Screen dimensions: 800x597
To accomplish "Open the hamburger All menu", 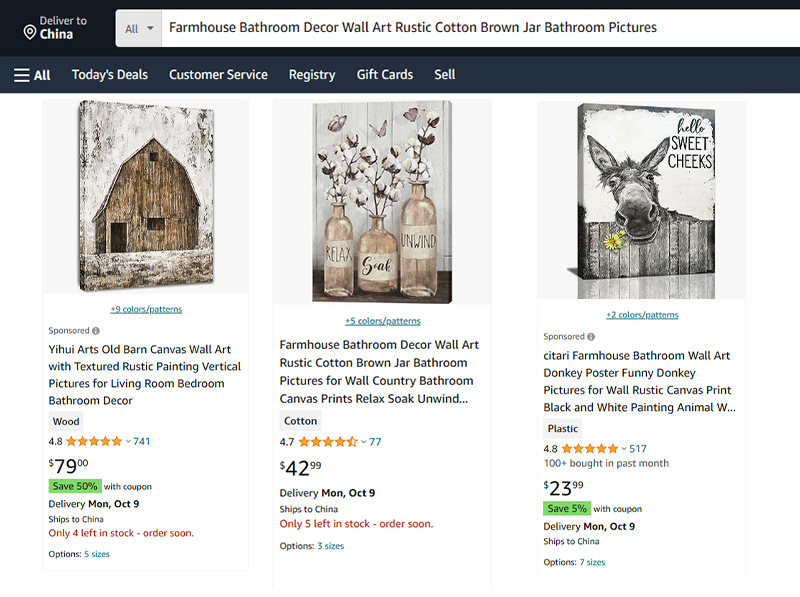I will pyautogui.click(x=32, y=75).
